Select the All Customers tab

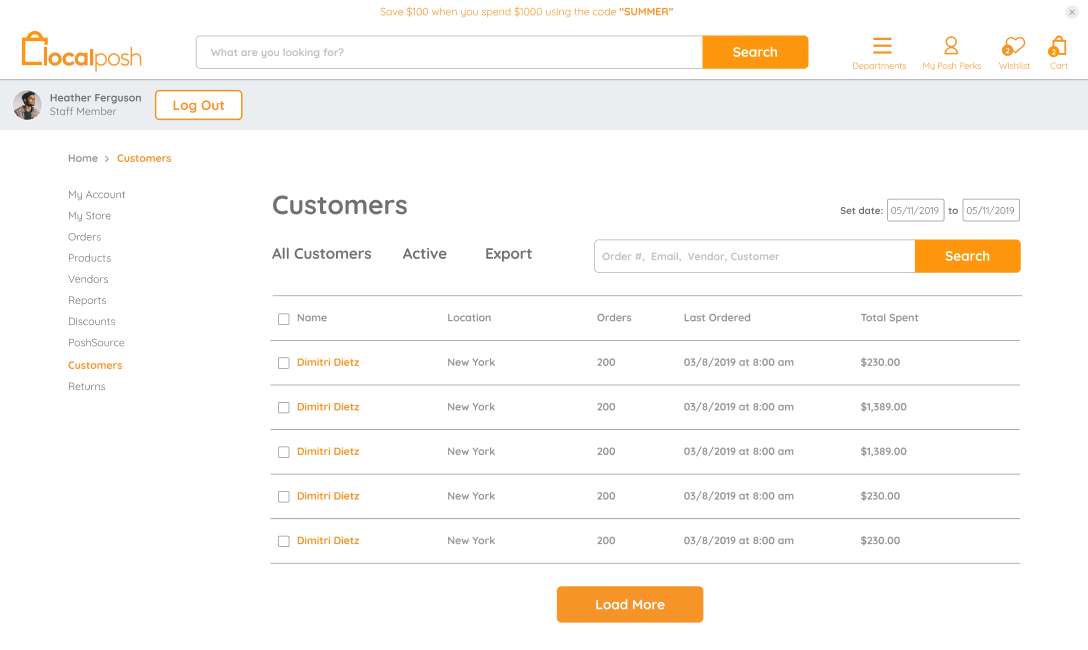[x=321, y=254]
